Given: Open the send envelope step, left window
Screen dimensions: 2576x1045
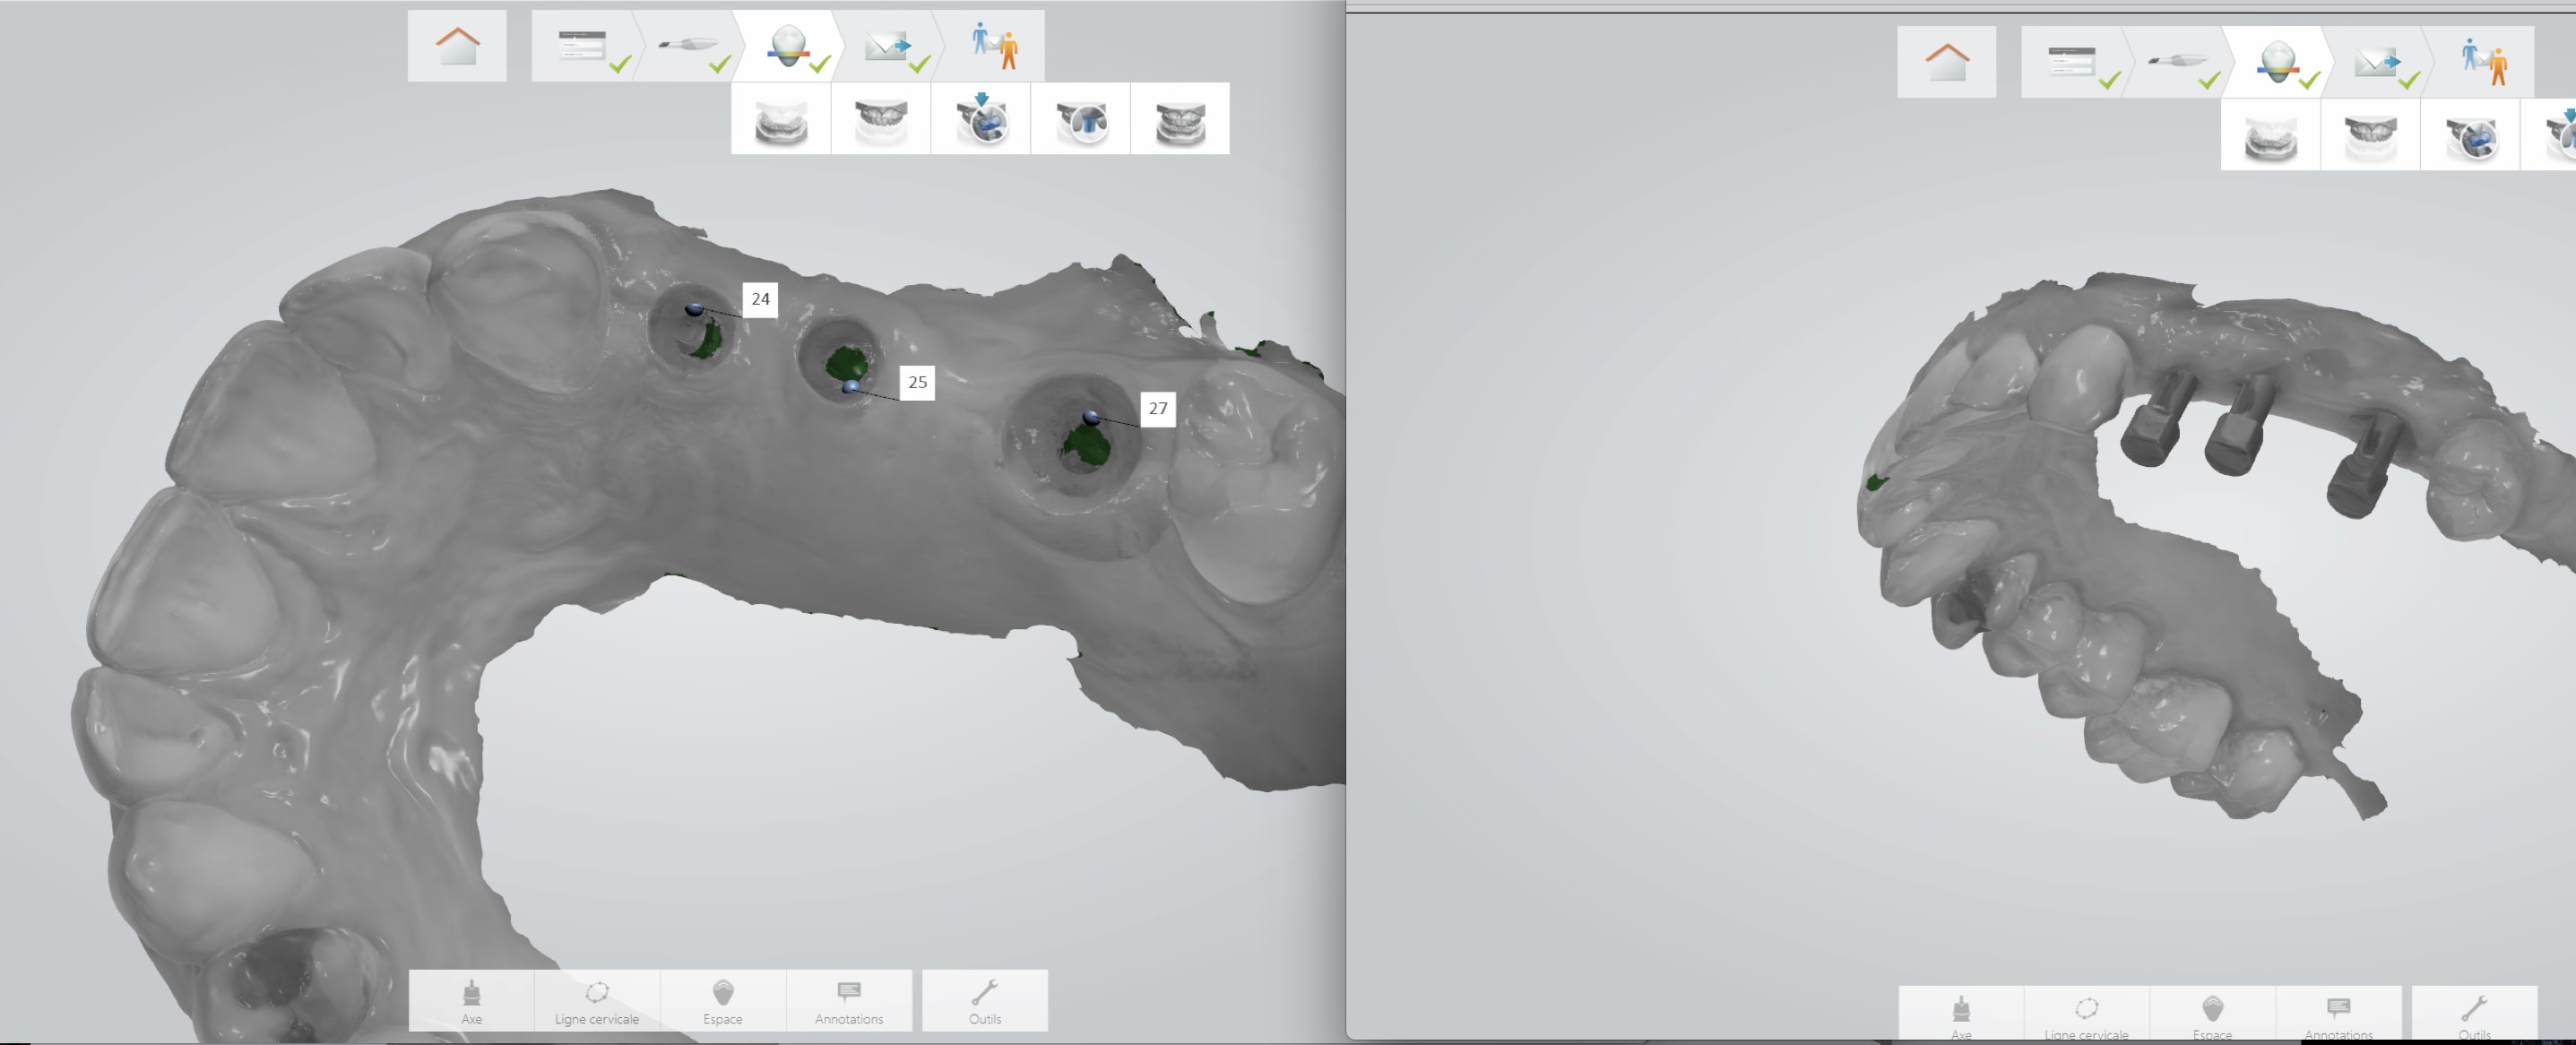Looking at the screenshot, I should pyautogui.click(x=887, y=47).
